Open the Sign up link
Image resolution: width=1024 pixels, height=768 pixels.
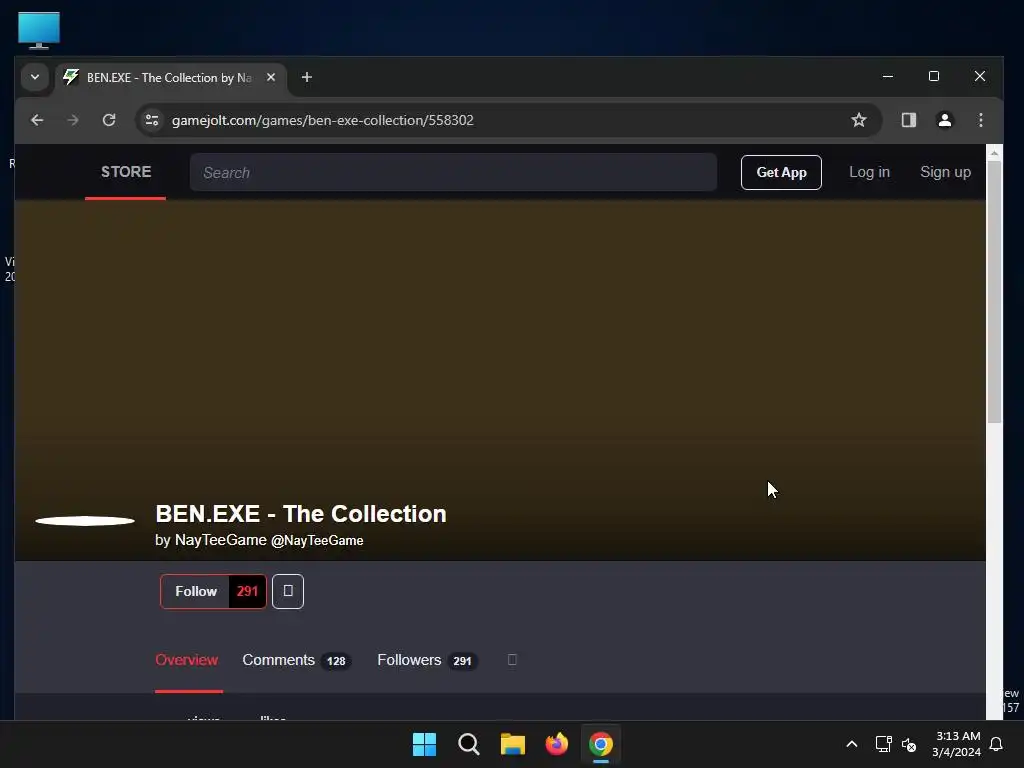tap(945, 172)
